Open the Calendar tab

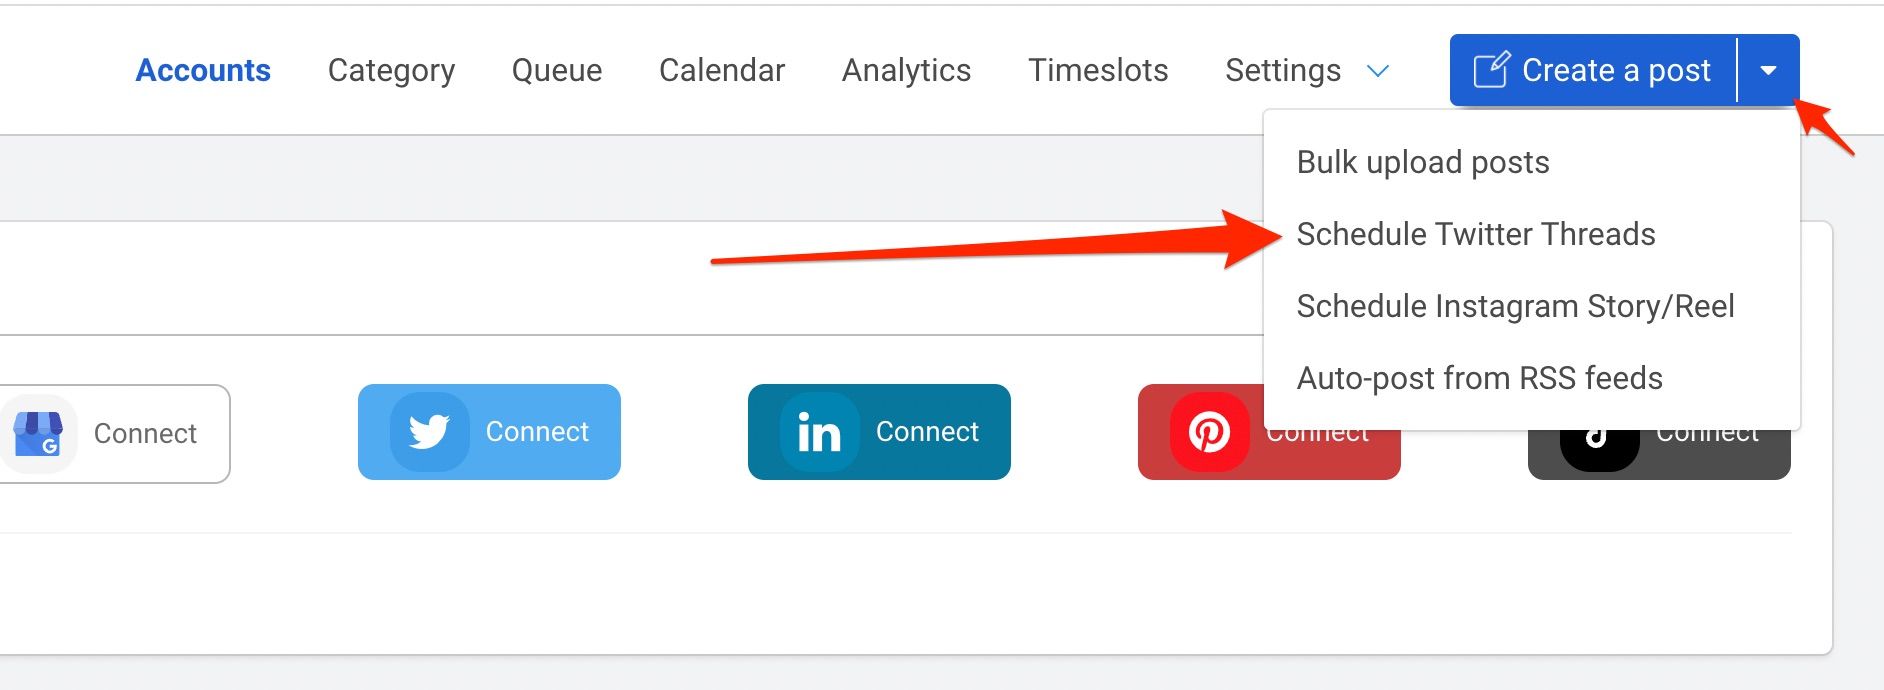pos(722,70)
